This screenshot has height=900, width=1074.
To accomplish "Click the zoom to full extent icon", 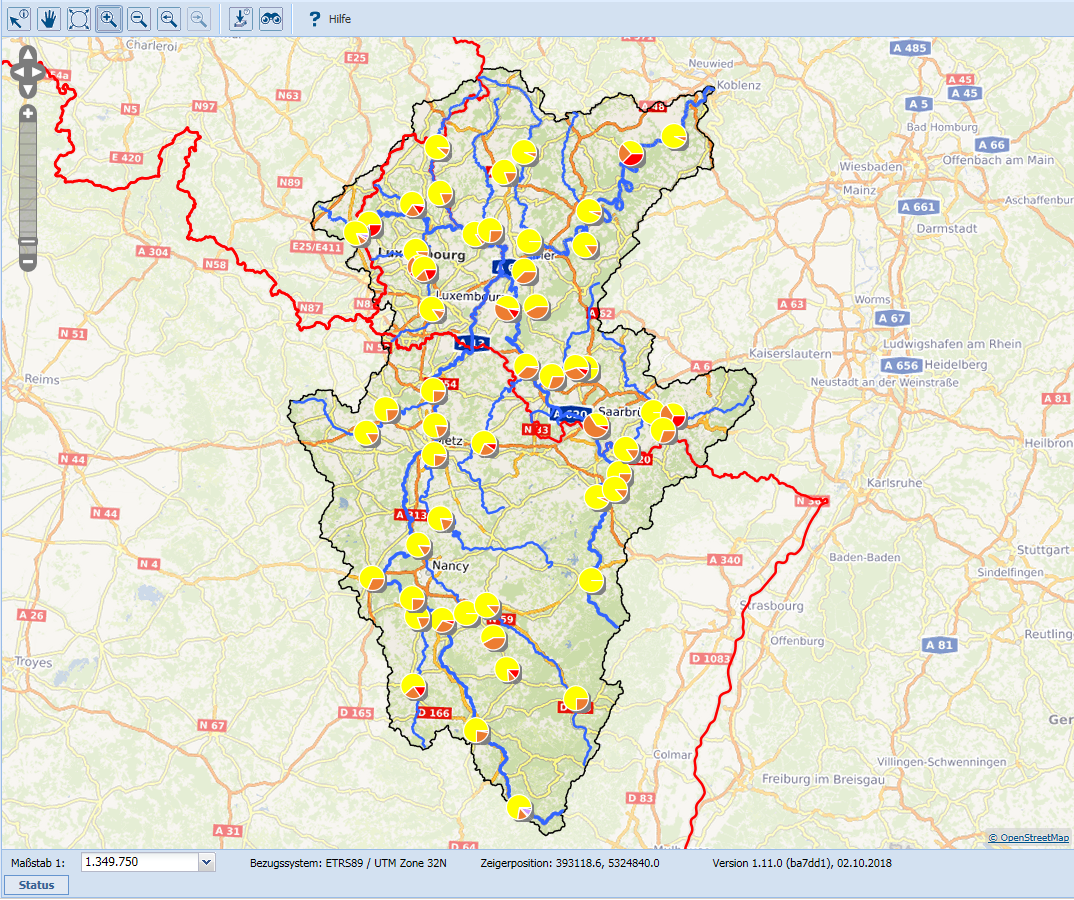I will (79, 19).
